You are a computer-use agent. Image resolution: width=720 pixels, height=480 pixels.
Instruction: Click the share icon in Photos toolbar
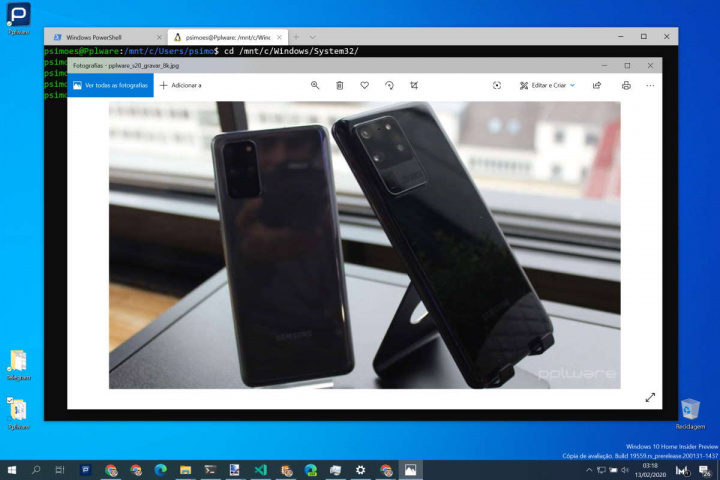pyautogui.click(x=597, y=86)
